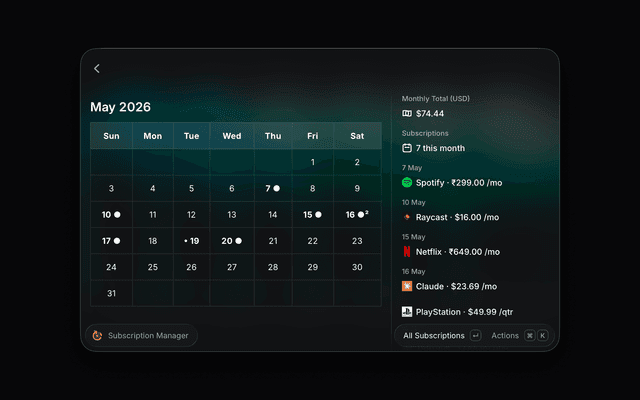Screen dimensions: 640x400
Task: Select May 17 on the calendar
Action: pyautogui.click(x=111, y=241)
